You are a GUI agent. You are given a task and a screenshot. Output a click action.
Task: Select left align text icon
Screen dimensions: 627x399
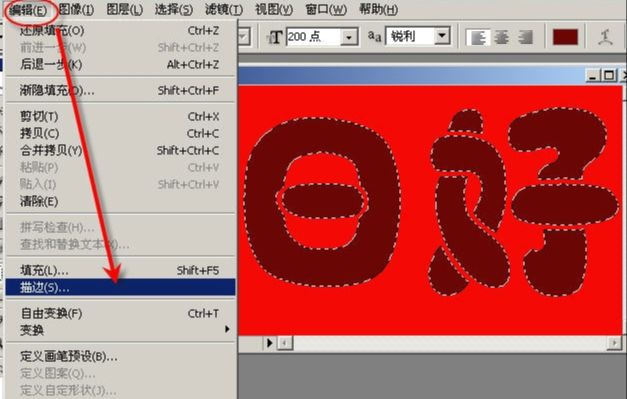[478, 37]
